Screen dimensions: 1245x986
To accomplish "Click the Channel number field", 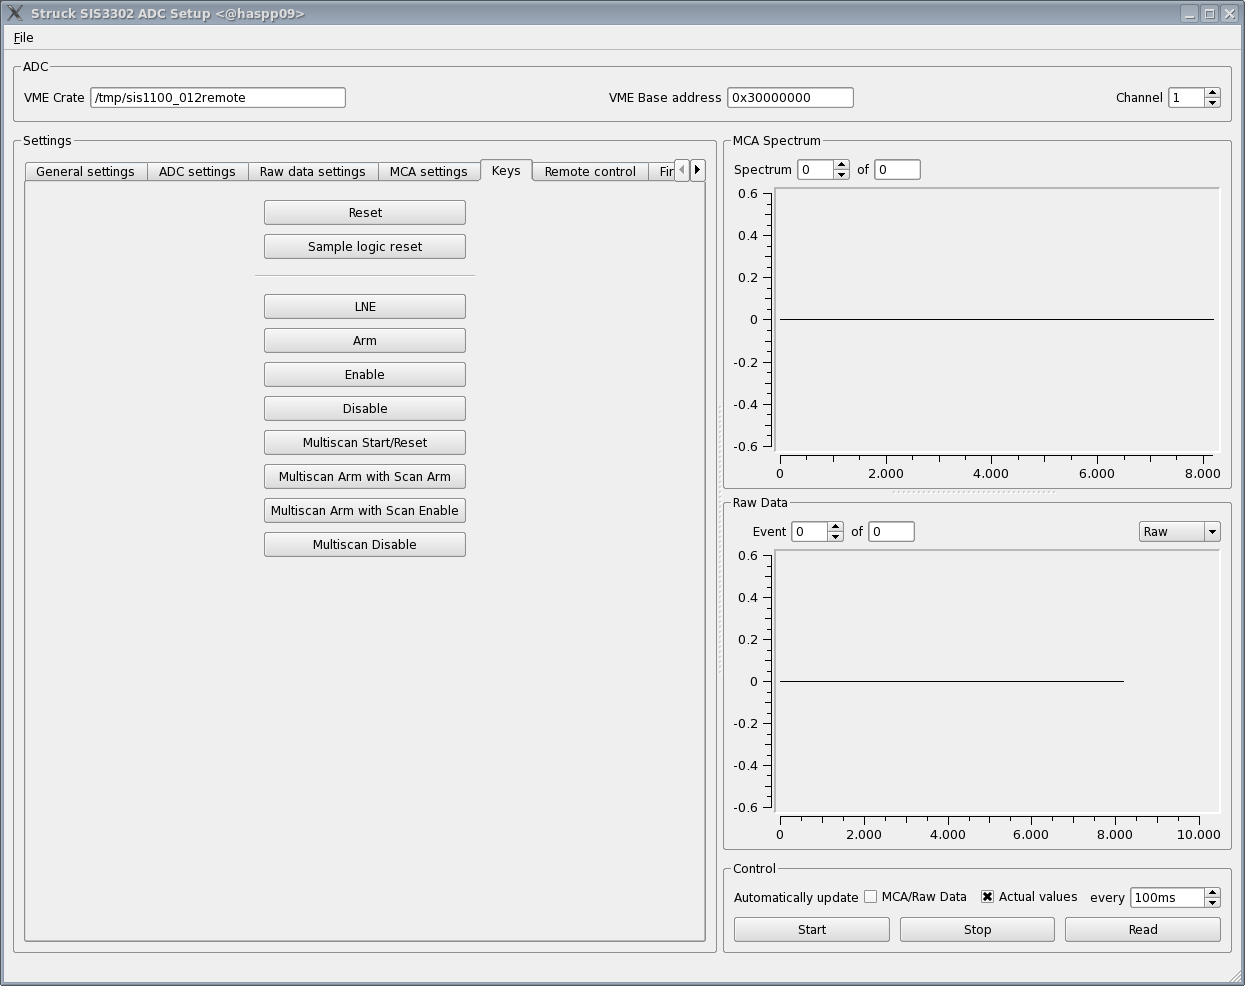I will coord(1186,97).
